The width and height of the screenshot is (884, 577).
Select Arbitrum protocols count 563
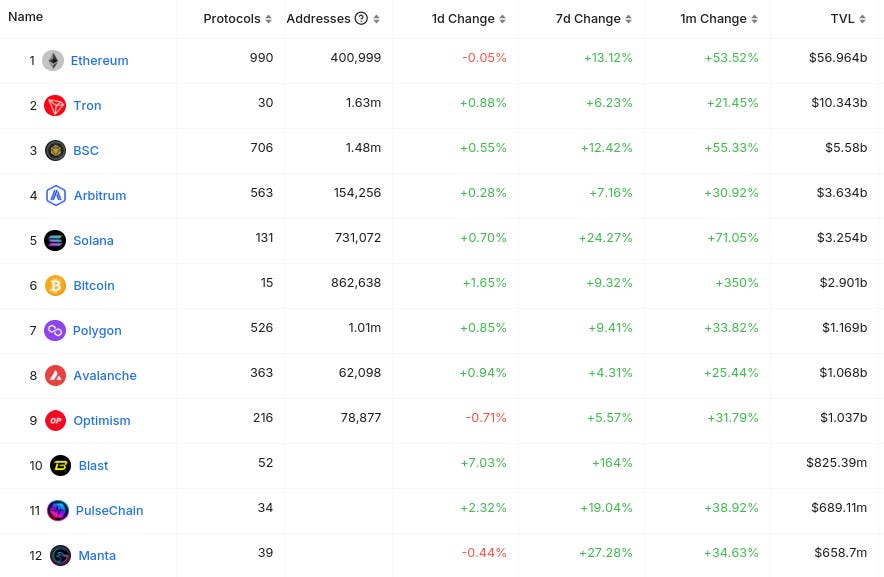[x=262, y=193]
